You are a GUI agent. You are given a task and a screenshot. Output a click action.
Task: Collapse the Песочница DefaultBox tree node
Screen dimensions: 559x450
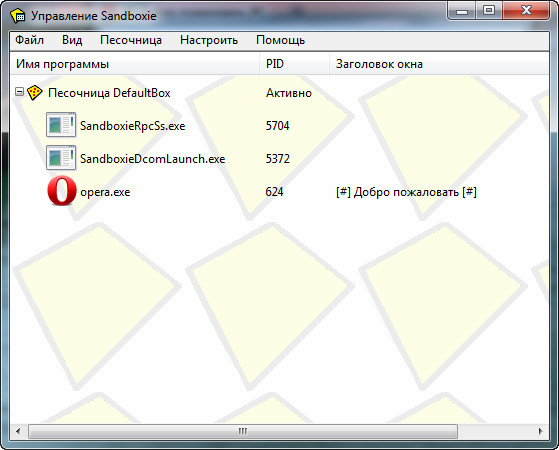tap(19, 92)
